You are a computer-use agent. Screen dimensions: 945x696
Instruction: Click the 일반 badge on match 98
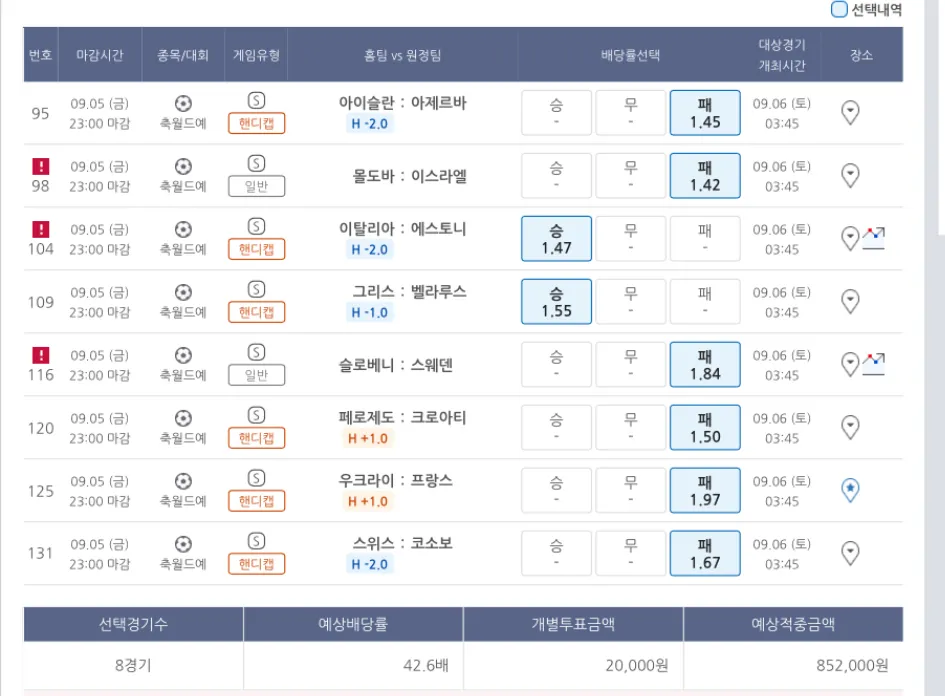257,186
